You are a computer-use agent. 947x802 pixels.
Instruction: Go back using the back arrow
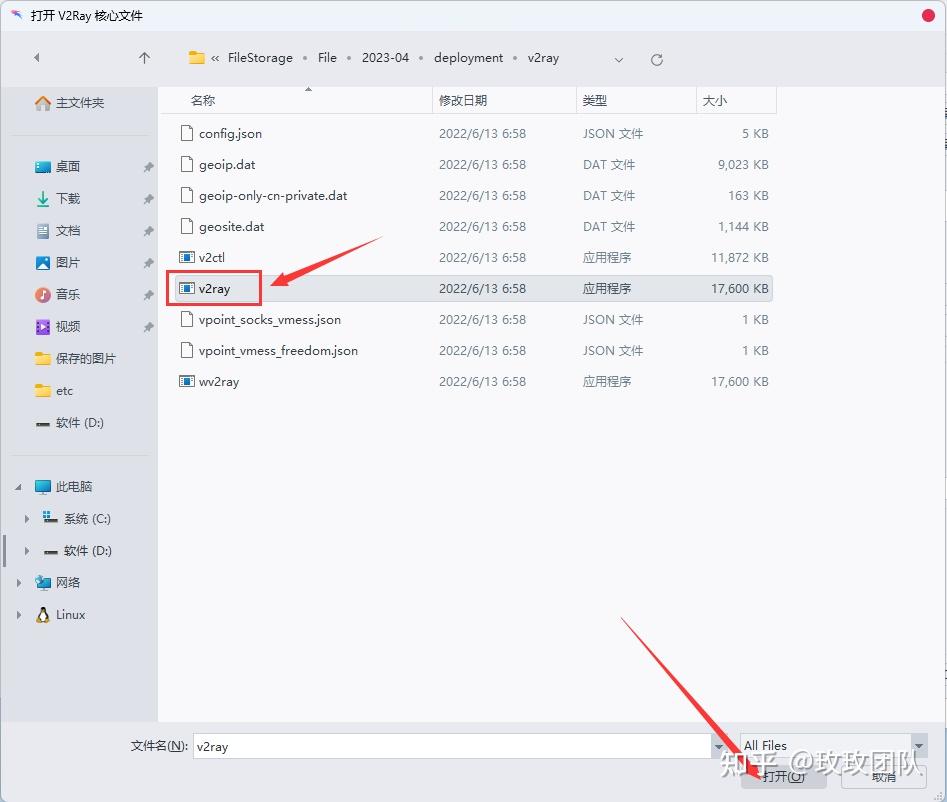(37, 57)
